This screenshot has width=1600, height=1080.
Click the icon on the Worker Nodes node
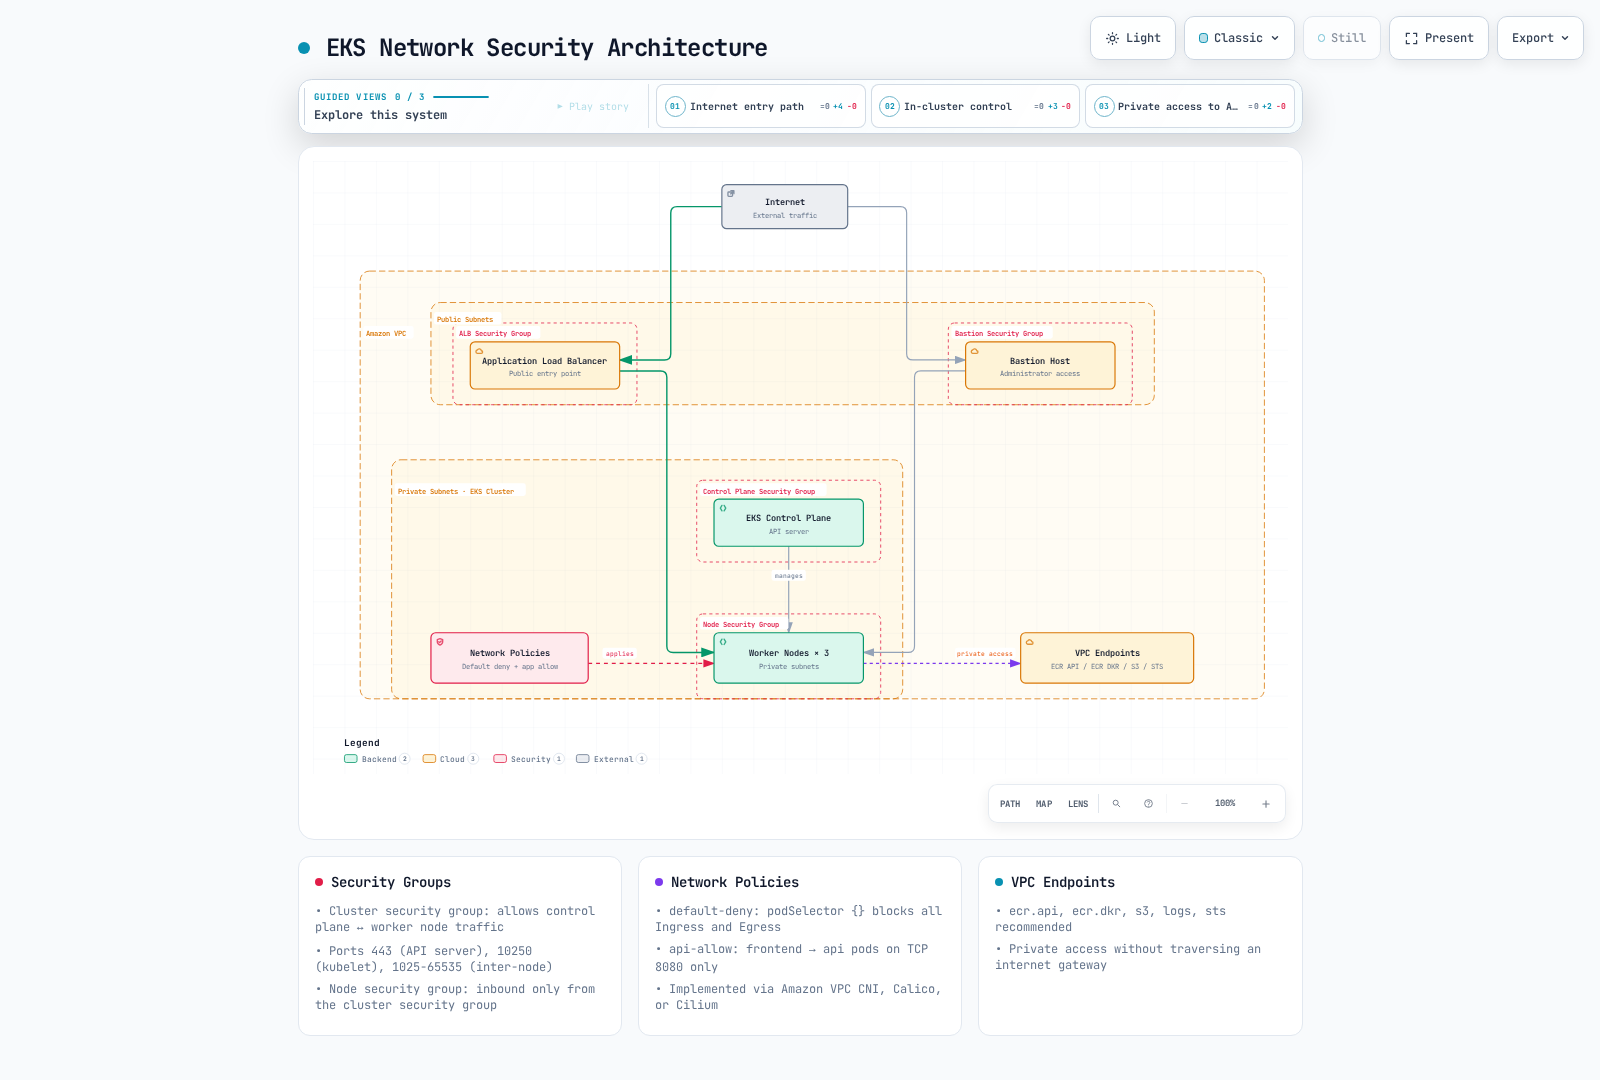[x=723, y=642]
